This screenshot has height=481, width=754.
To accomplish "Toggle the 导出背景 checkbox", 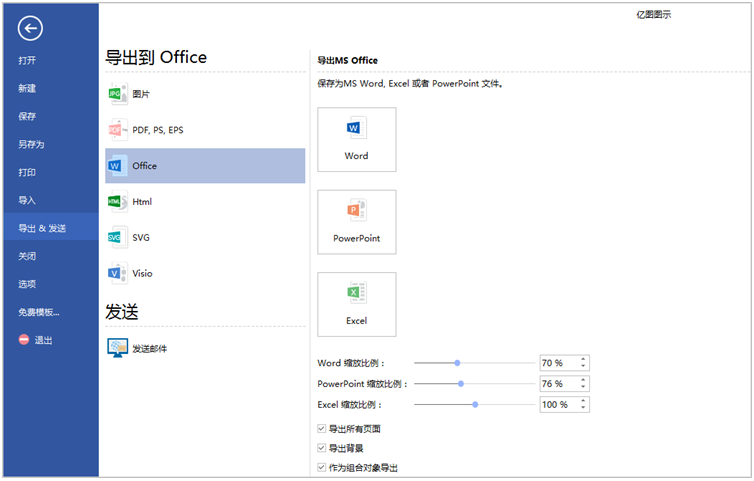I will 322,448.
